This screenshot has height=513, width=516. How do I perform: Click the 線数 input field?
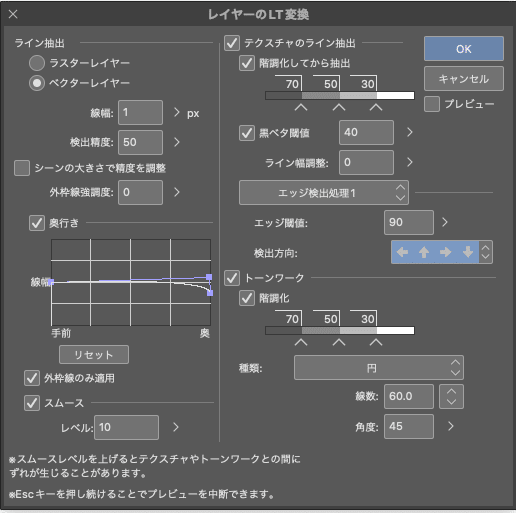point(409,396)
